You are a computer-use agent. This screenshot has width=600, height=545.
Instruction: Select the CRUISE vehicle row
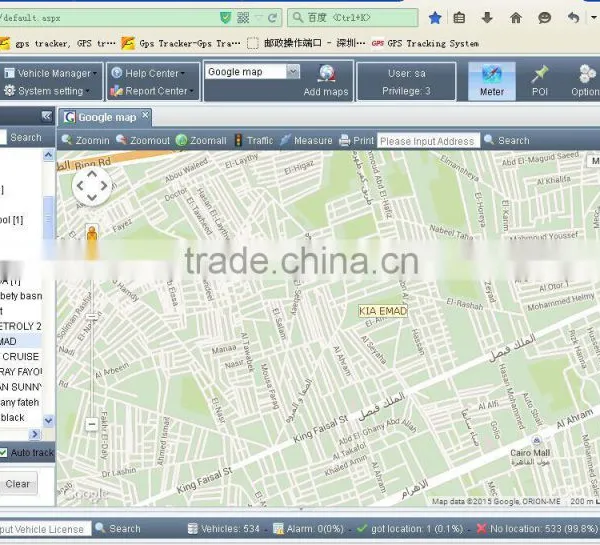(21, 356)
